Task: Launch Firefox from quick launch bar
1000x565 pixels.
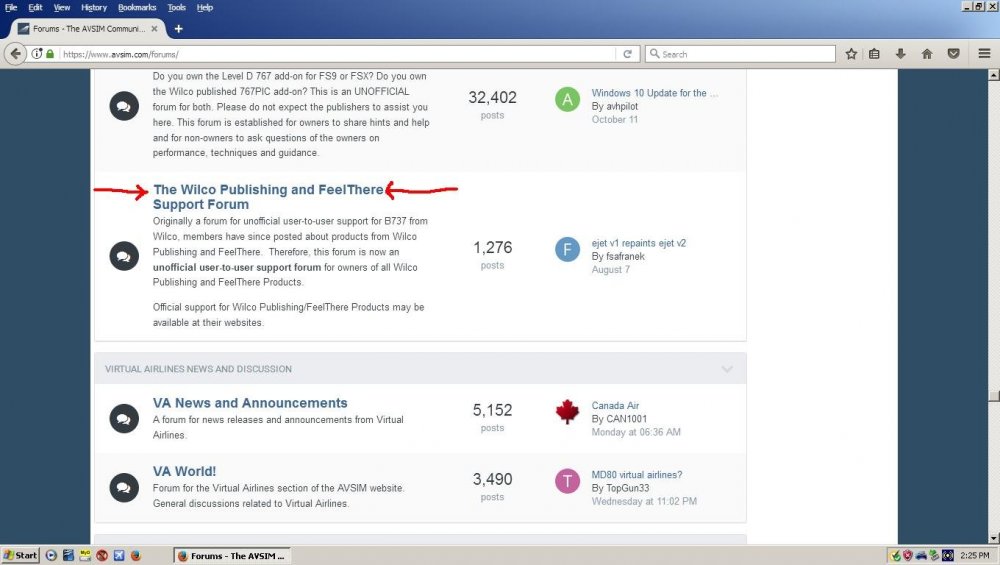Action: pos(135,555)
